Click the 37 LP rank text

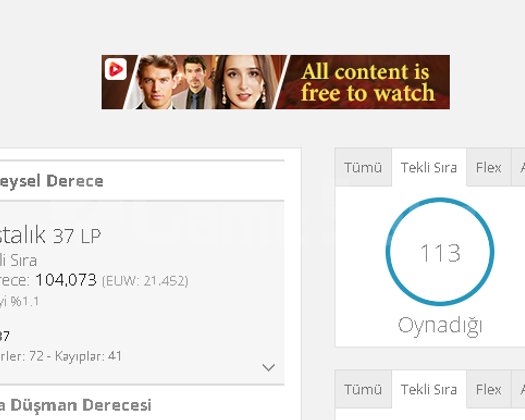(x=77, y=236)
